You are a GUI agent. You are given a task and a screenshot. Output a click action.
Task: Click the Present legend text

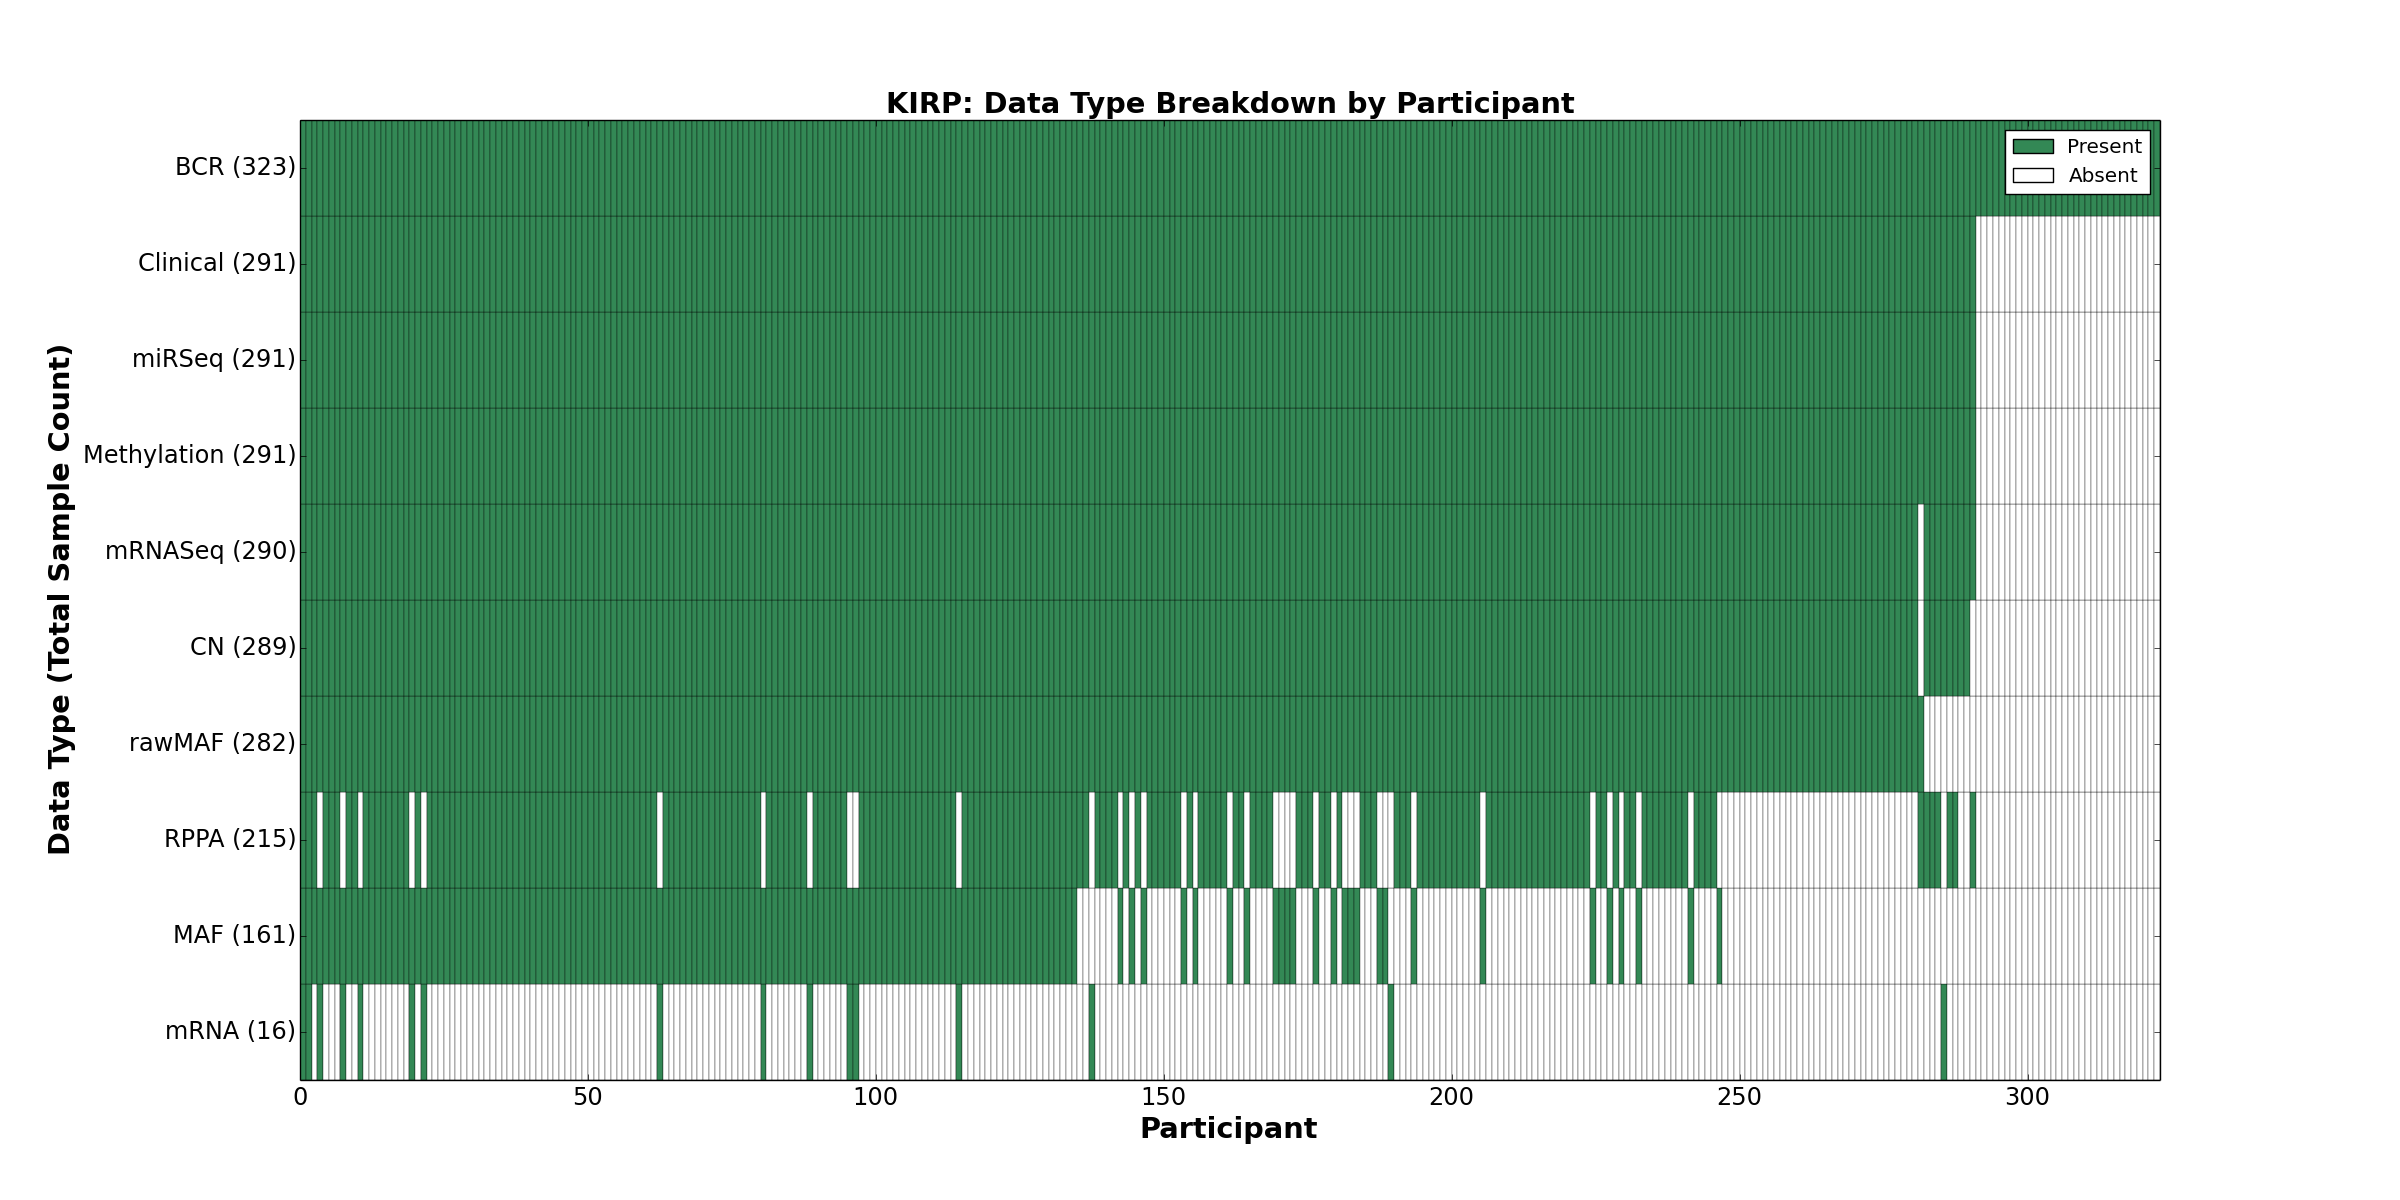coord(2104,147)
